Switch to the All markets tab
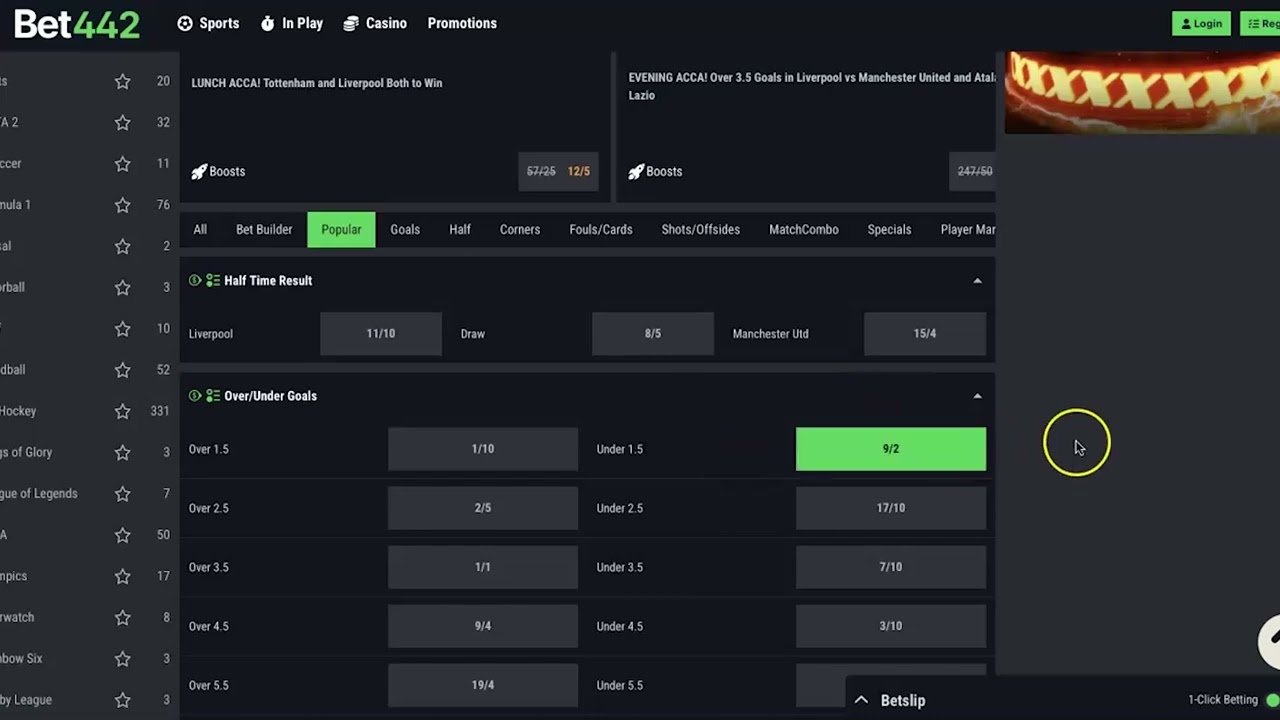Viewport: 1280px width, 720px height. [200, 229]
